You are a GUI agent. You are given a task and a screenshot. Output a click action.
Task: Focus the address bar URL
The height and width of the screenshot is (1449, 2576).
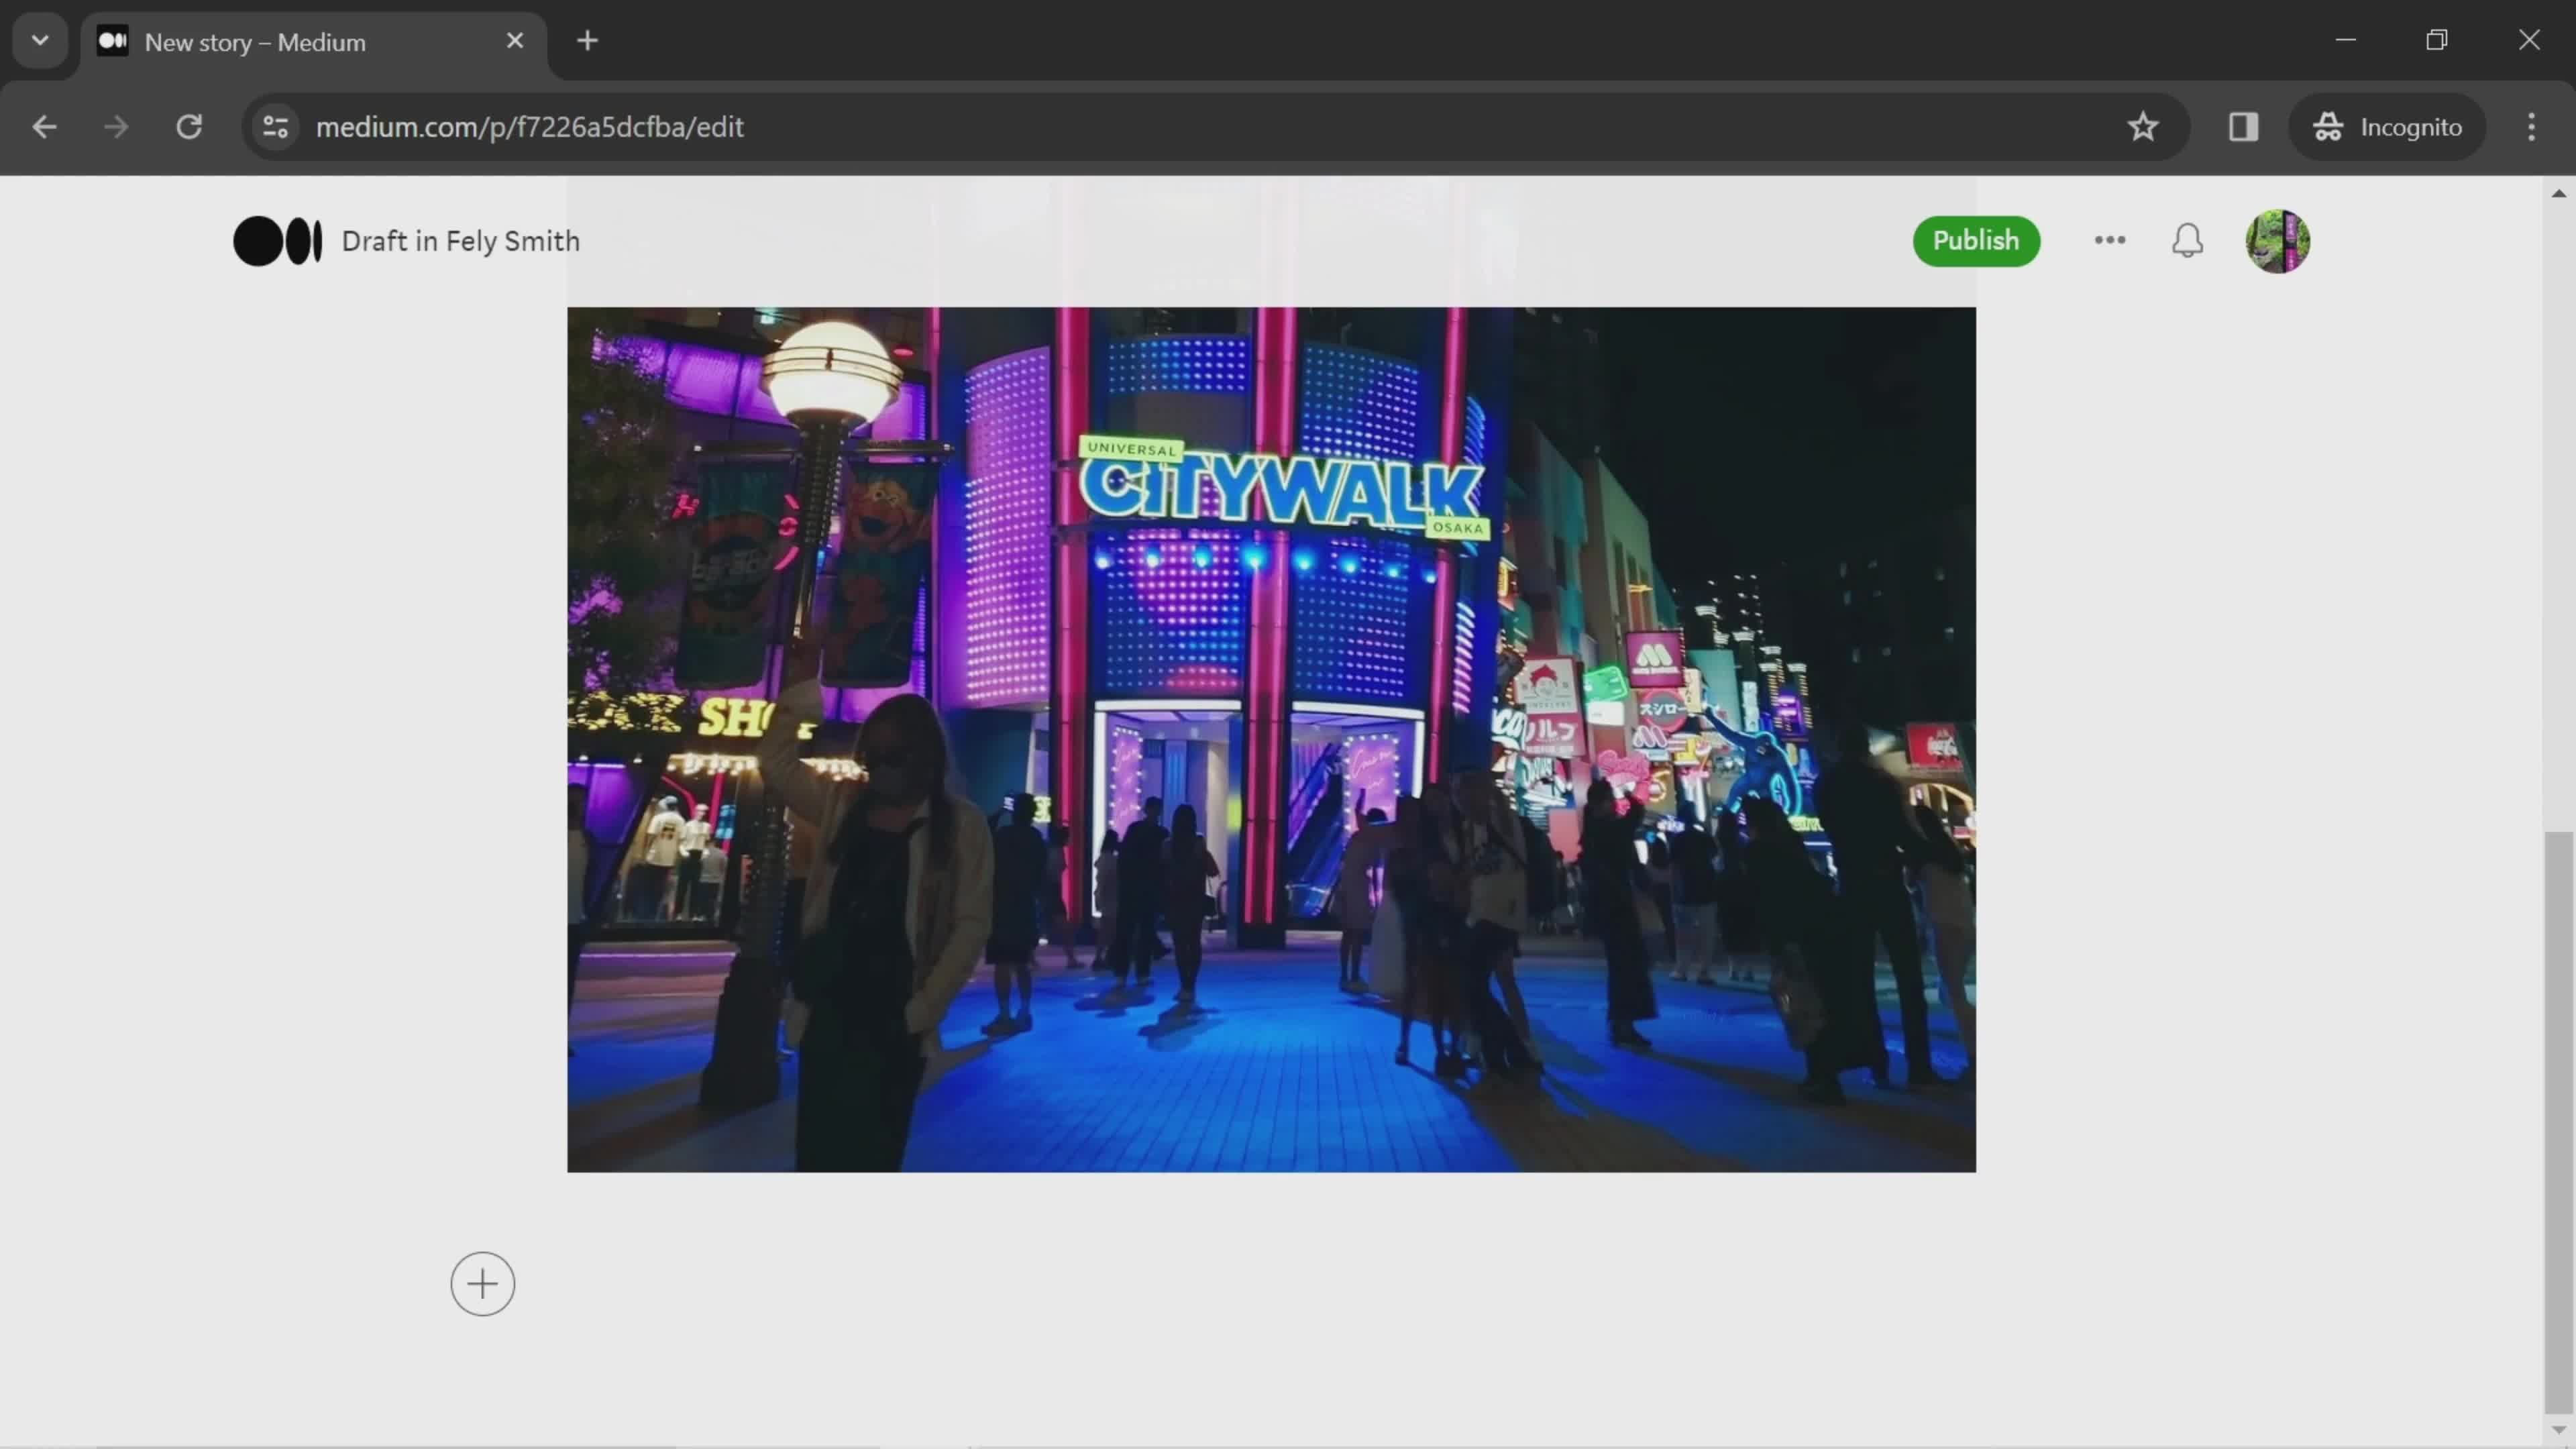[x=529, y=127]
